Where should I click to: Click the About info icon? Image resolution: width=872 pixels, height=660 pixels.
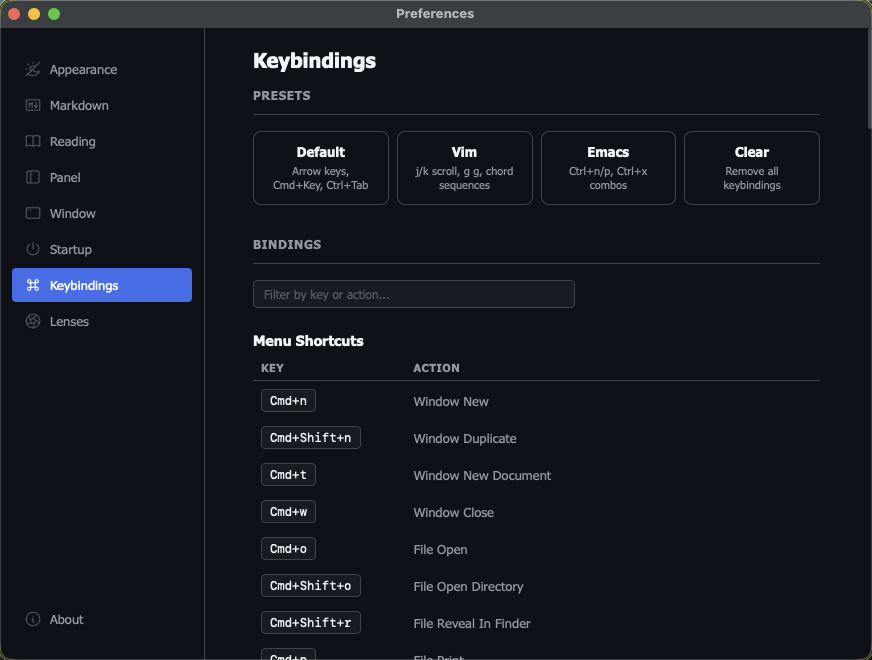click(33, 619)
